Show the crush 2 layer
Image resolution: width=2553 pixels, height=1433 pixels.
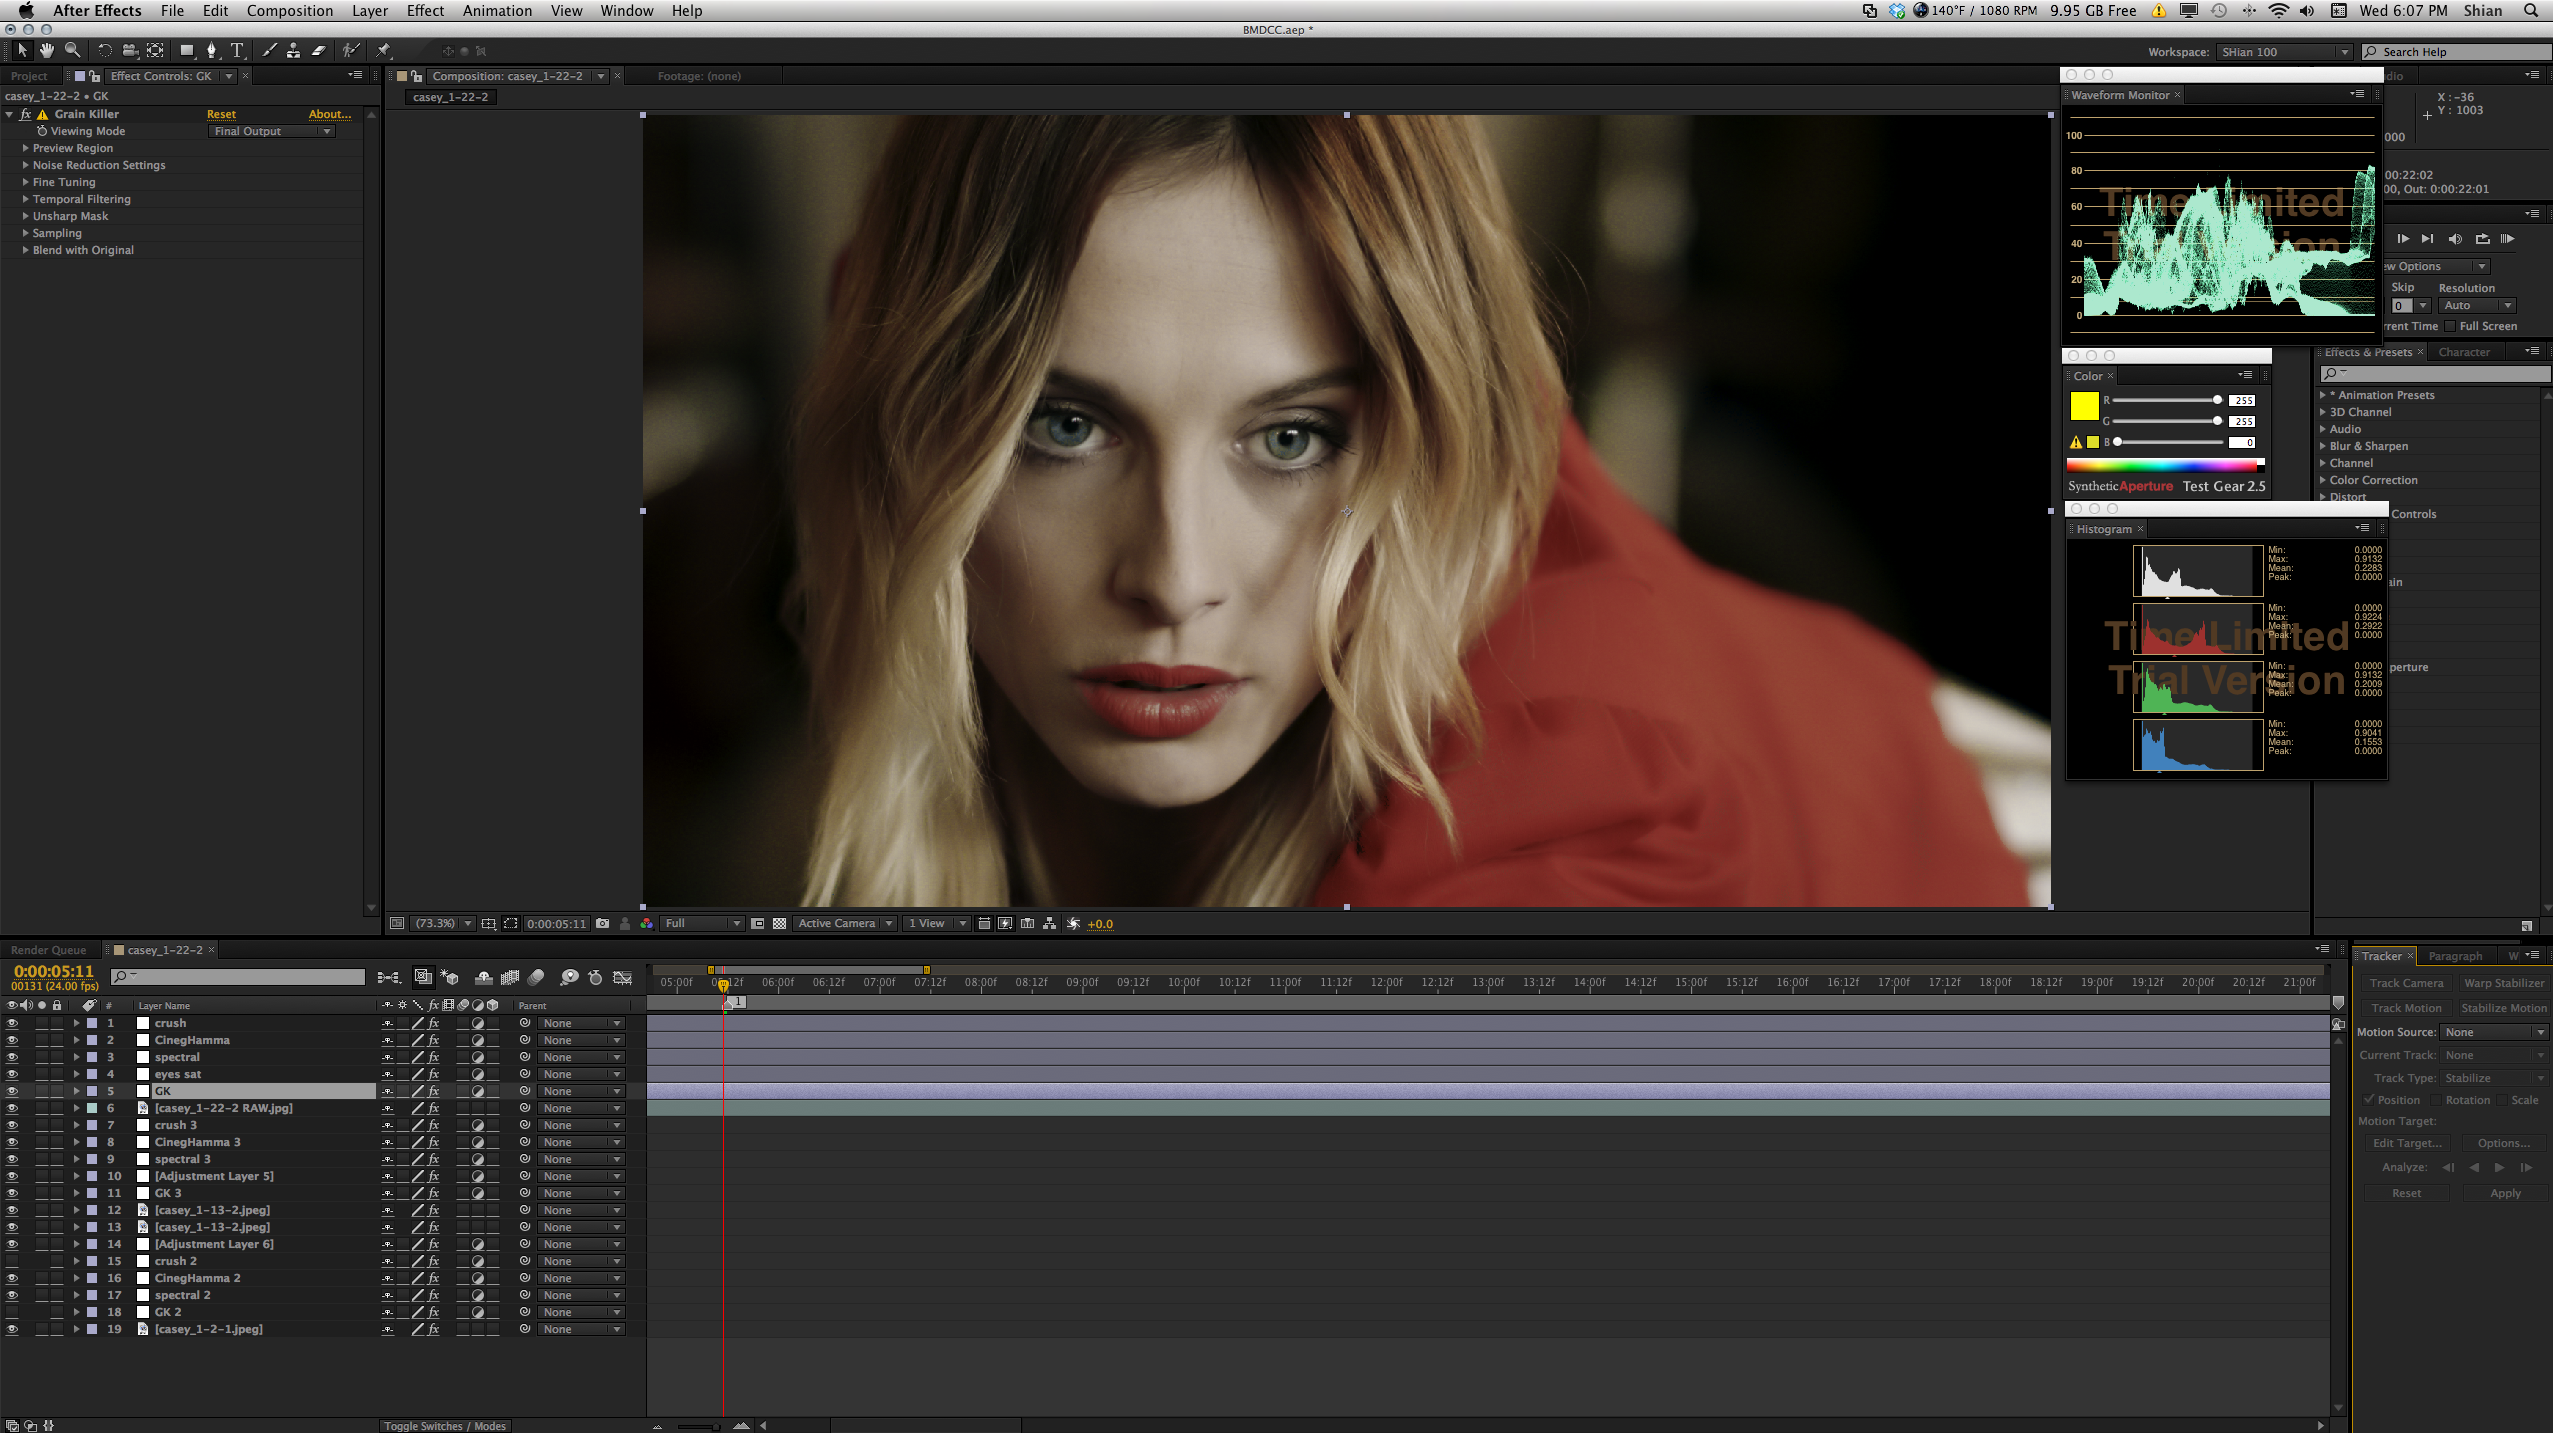point(12,1261)
